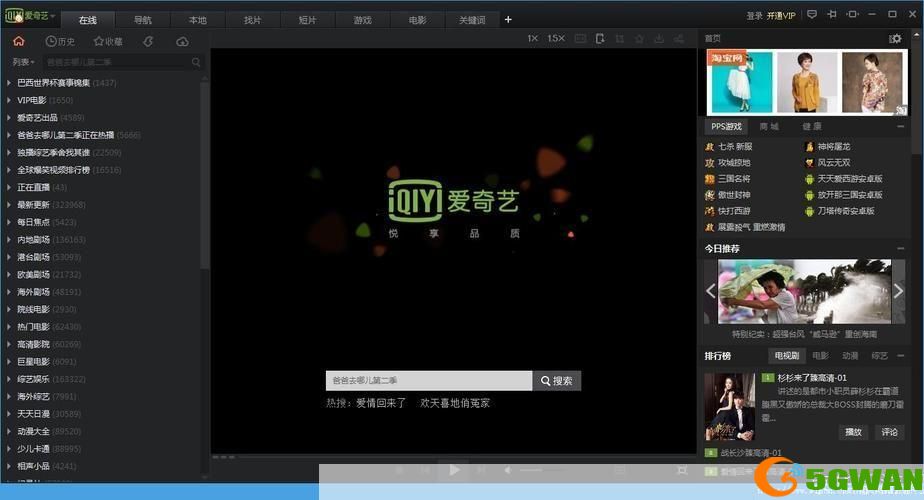Screen dimensions: 924x500
Task: Open 历史 viewing history
Action: coord(60,41)
